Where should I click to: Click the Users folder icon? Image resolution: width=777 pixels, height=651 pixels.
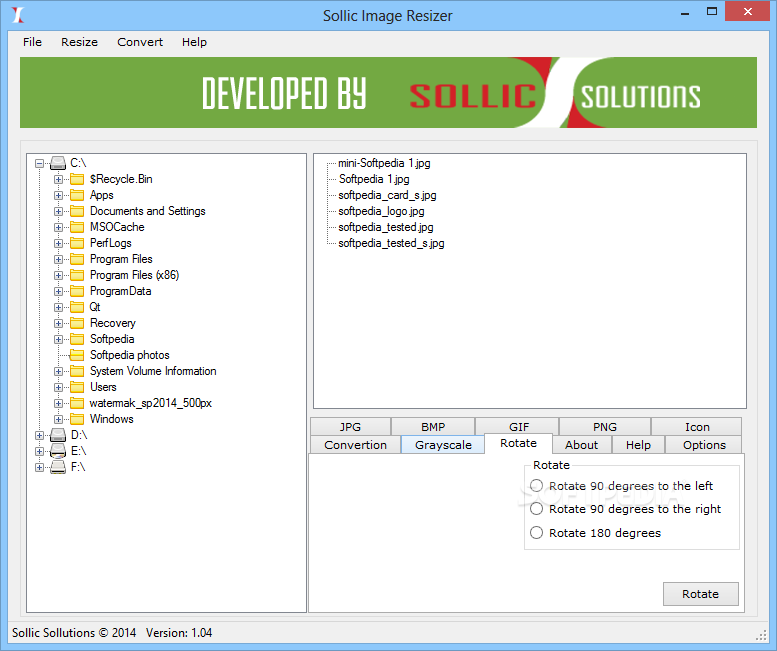tap(77, 387)
